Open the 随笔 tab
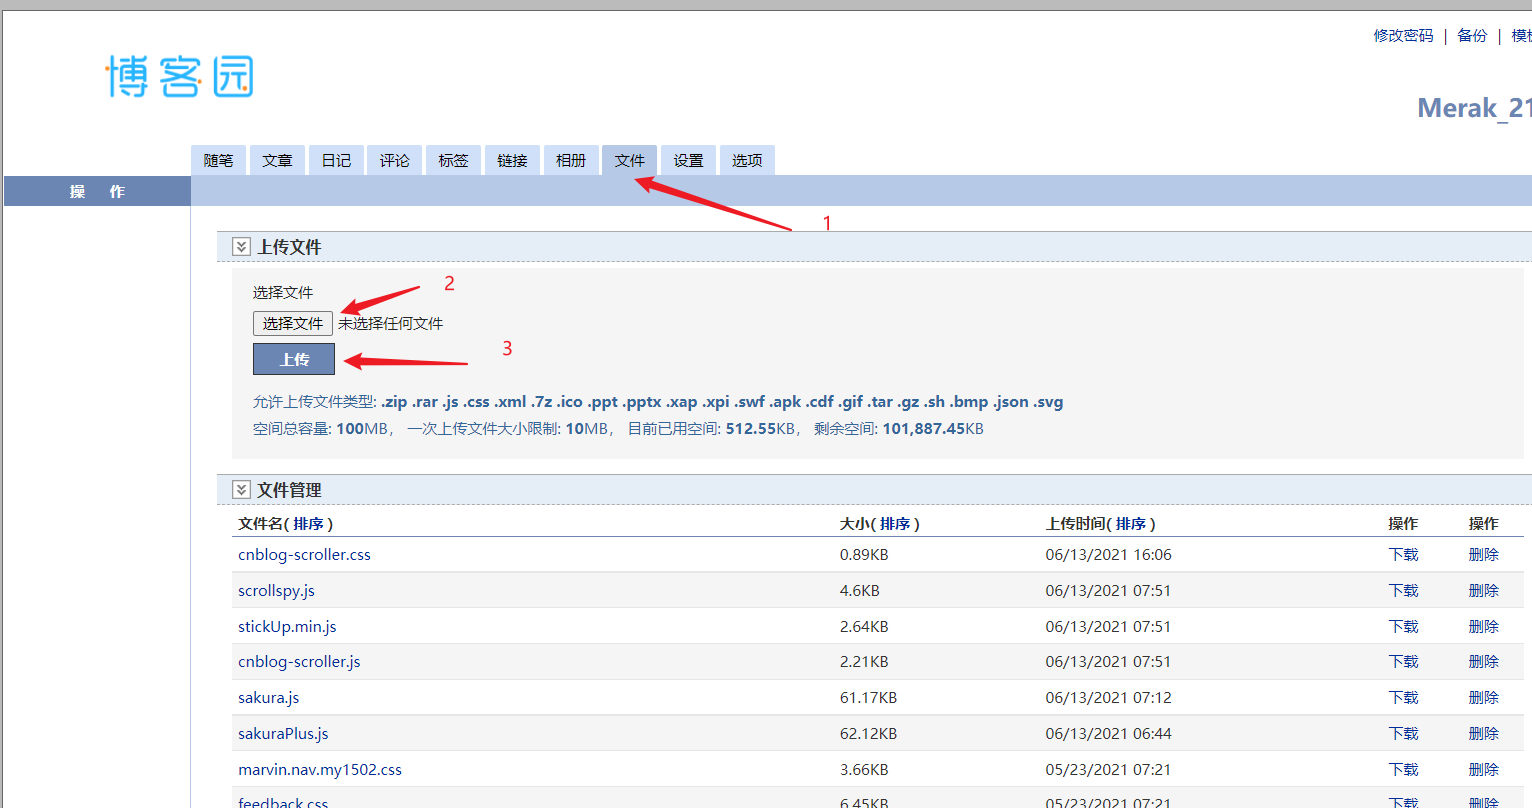Image resolution: width=1532 pixels, height=808 pixels. pyautogui.click(x=218, y=160)
